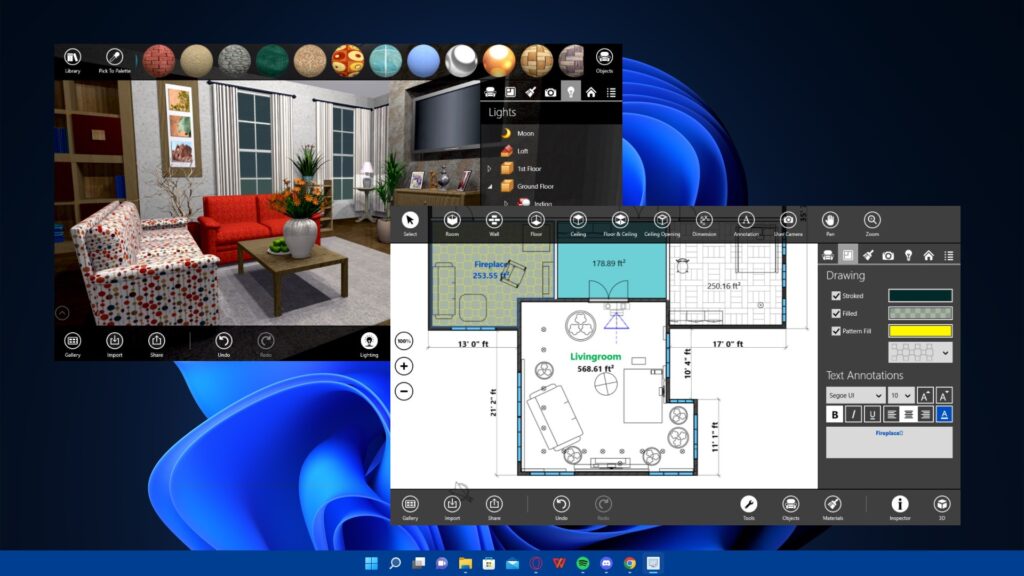
Task: Align annotation text center
Action: (x=908, y=414)
